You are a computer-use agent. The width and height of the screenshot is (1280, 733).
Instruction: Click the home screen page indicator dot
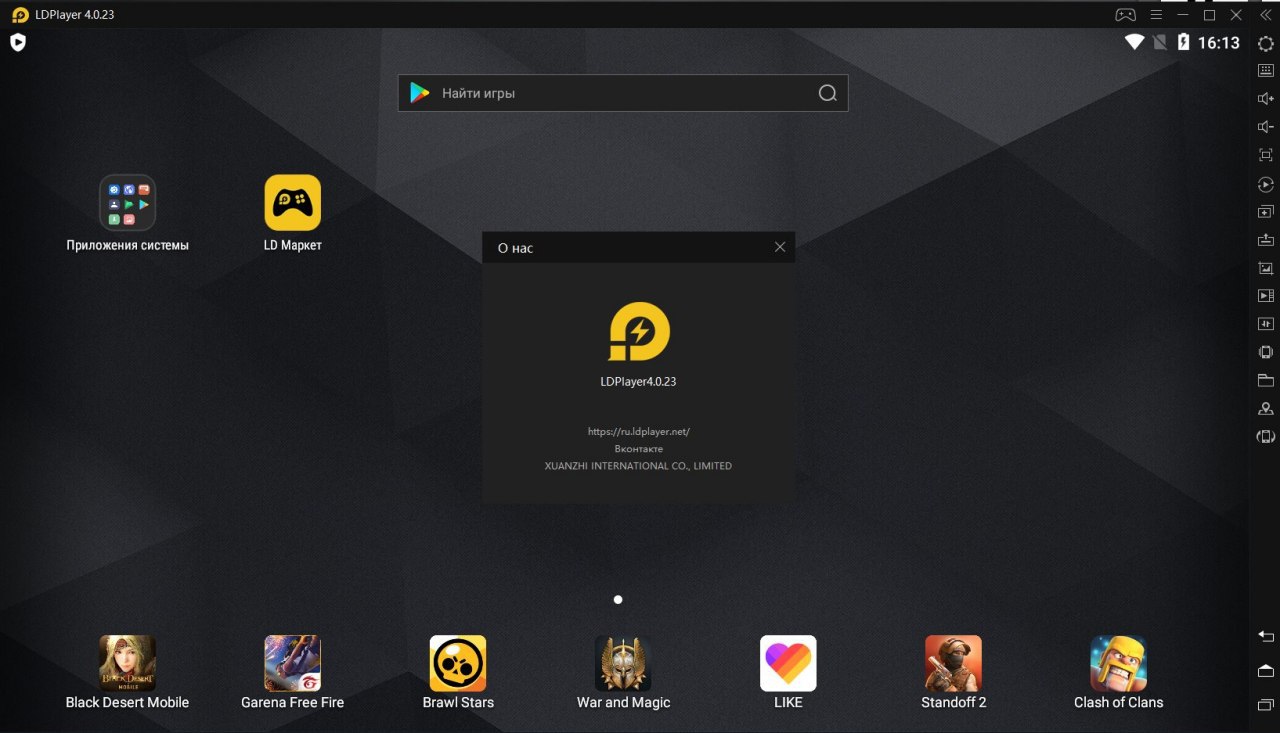pos(618,600)
